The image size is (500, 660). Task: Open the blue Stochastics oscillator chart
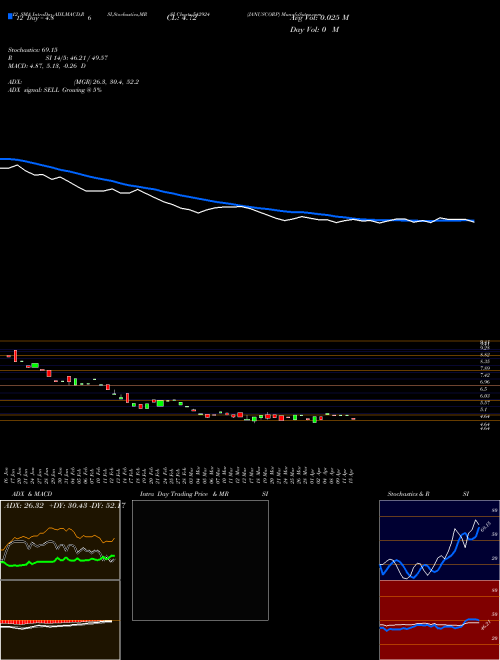click(x=439, y=540)
